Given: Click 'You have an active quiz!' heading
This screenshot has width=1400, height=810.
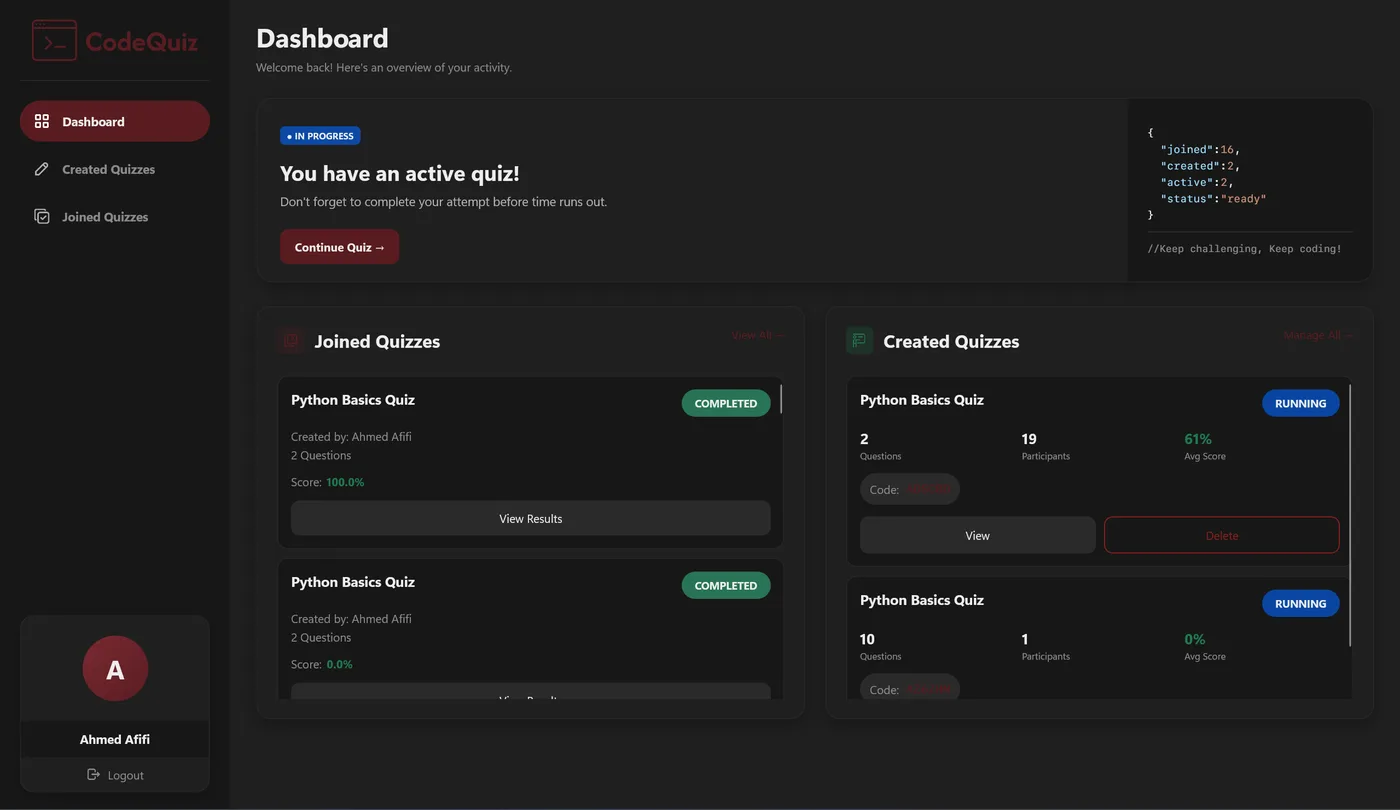Looking at the screenshot, I should click(400, 173).
